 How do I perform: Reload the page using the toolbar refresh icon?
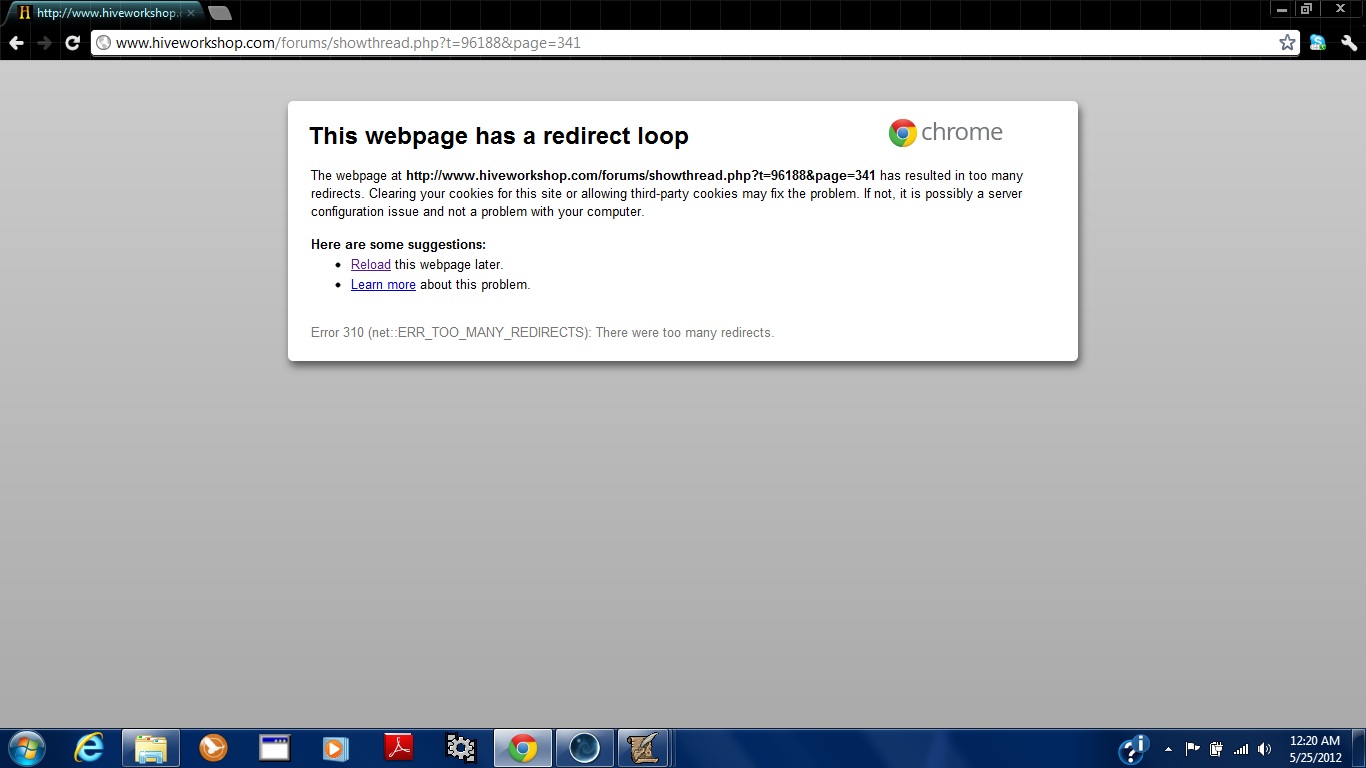pyautogui.click(x=72, y=43)
